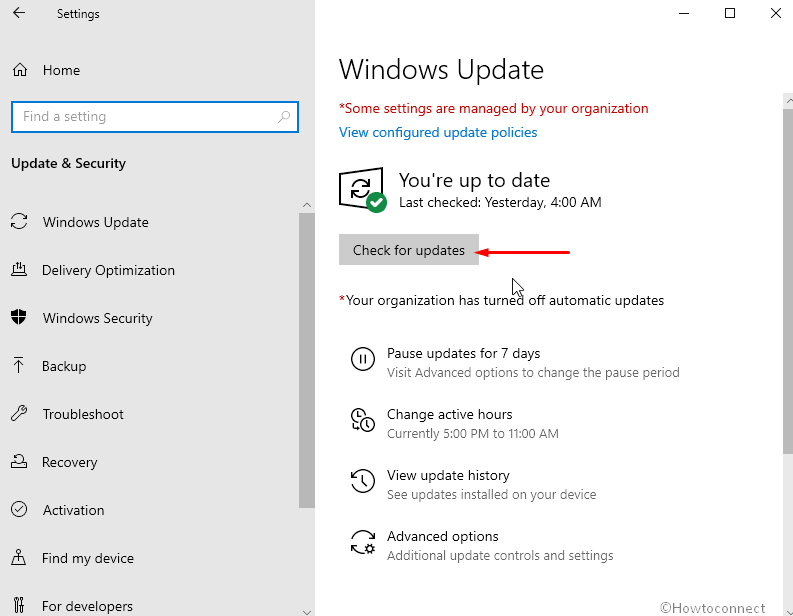Select Windows Update in sidebar
793x616 pixels.
point(95,222)
